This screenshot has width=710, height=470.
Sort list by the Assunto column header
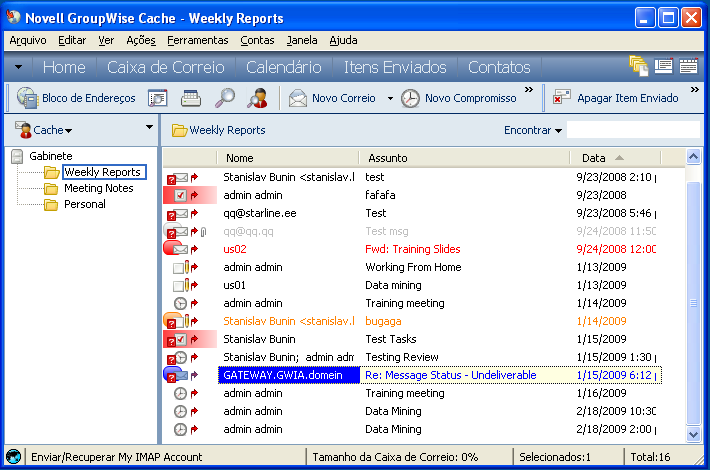388,158
